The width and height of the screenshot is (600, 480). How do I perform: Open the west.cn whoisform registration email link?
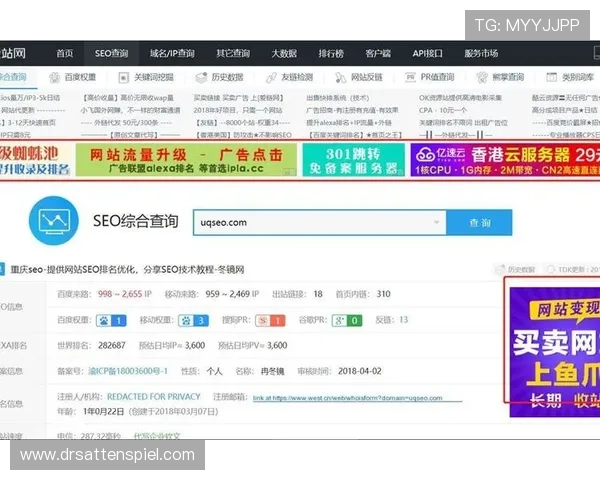coord(347,398)
